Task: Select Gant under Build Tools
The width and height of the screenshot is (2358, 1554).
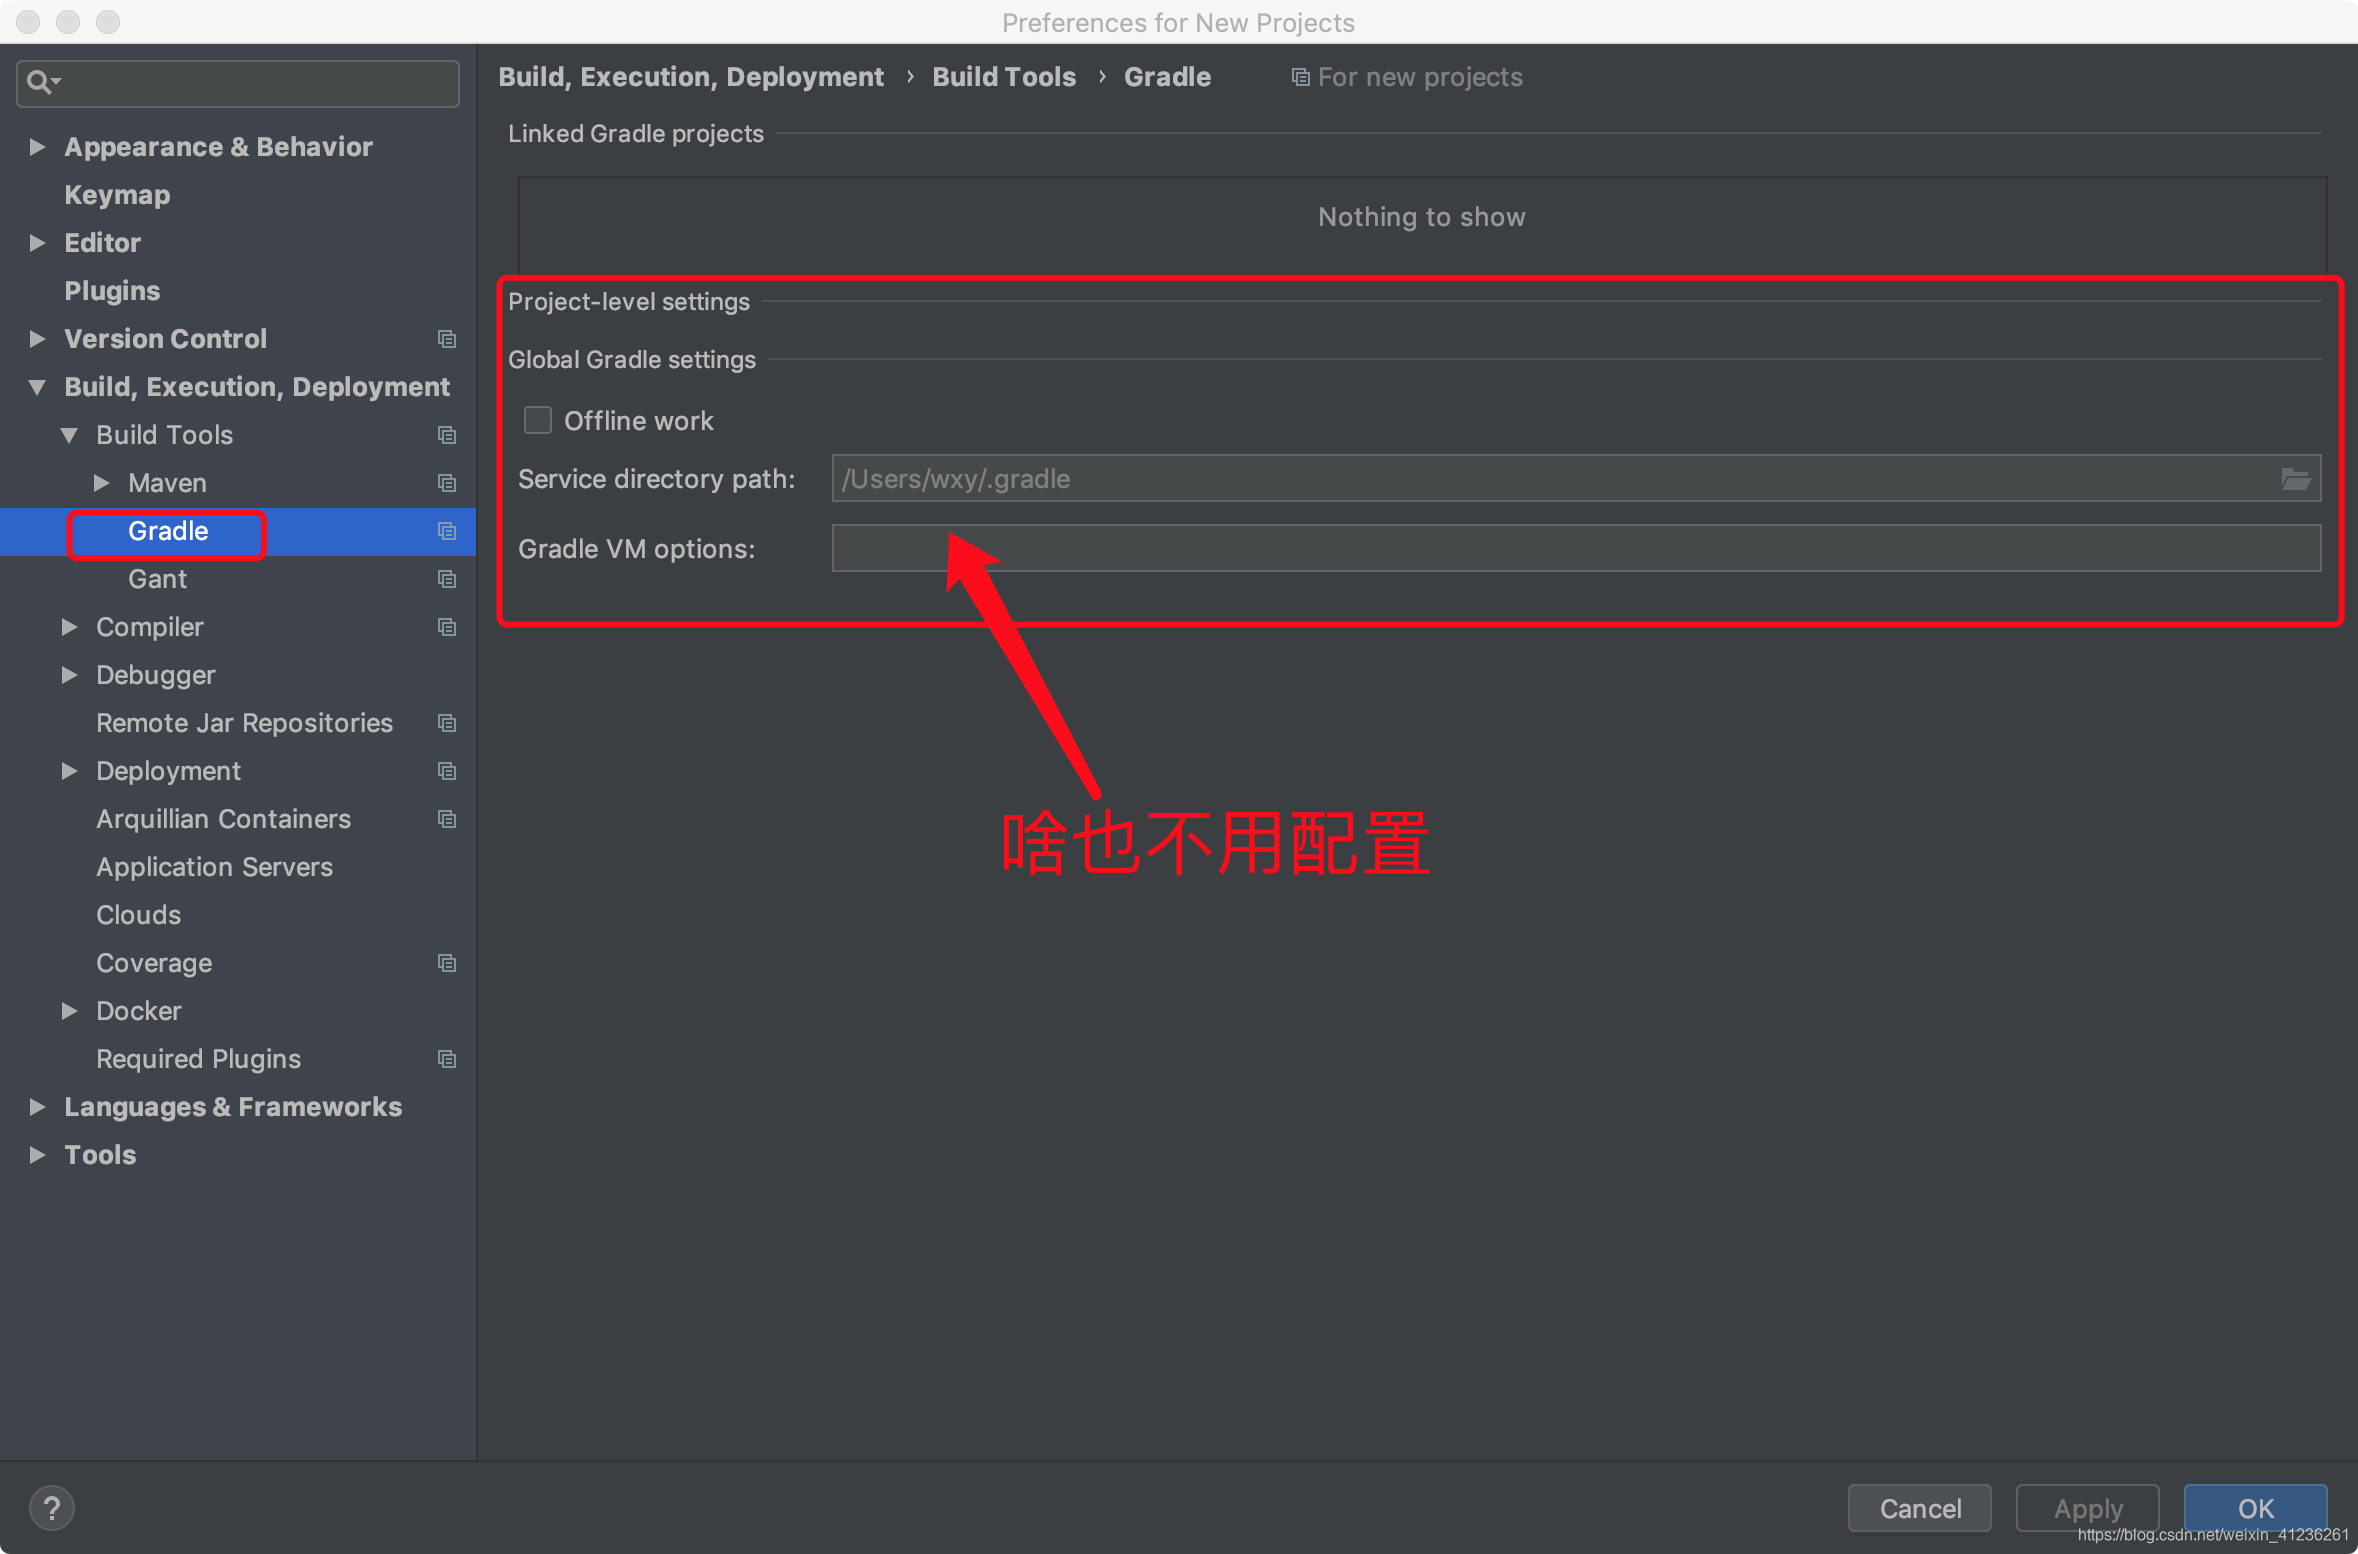Action: click(x=157, y=579)
